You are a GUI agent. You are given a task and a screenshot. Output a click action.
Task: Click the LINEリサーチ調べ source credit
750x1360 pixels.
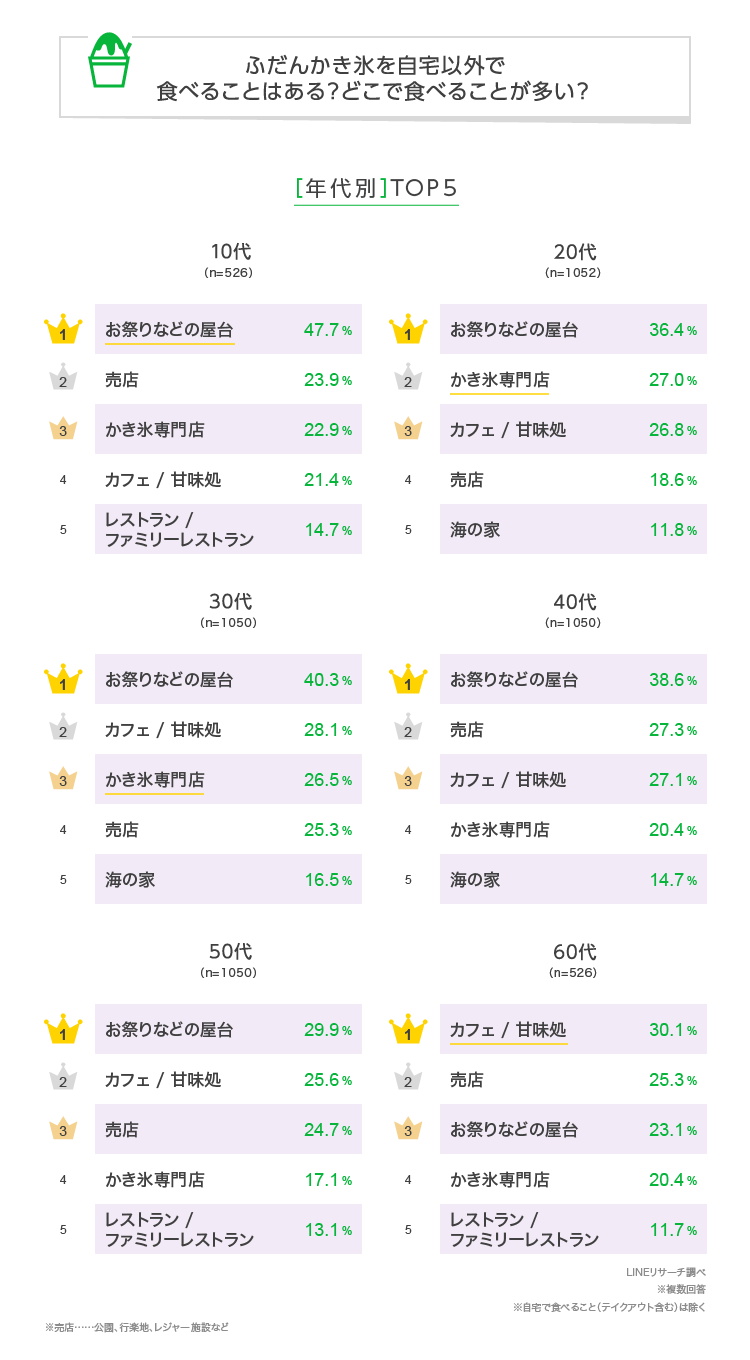click(x=665, y=1272)
